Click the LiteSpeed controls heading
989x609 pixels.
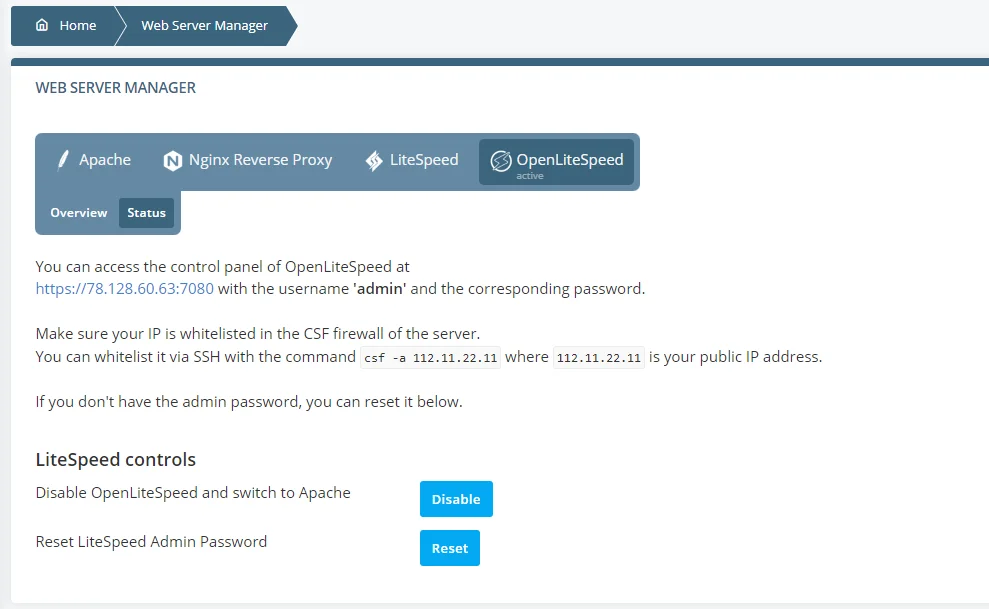tap(115, 459)
